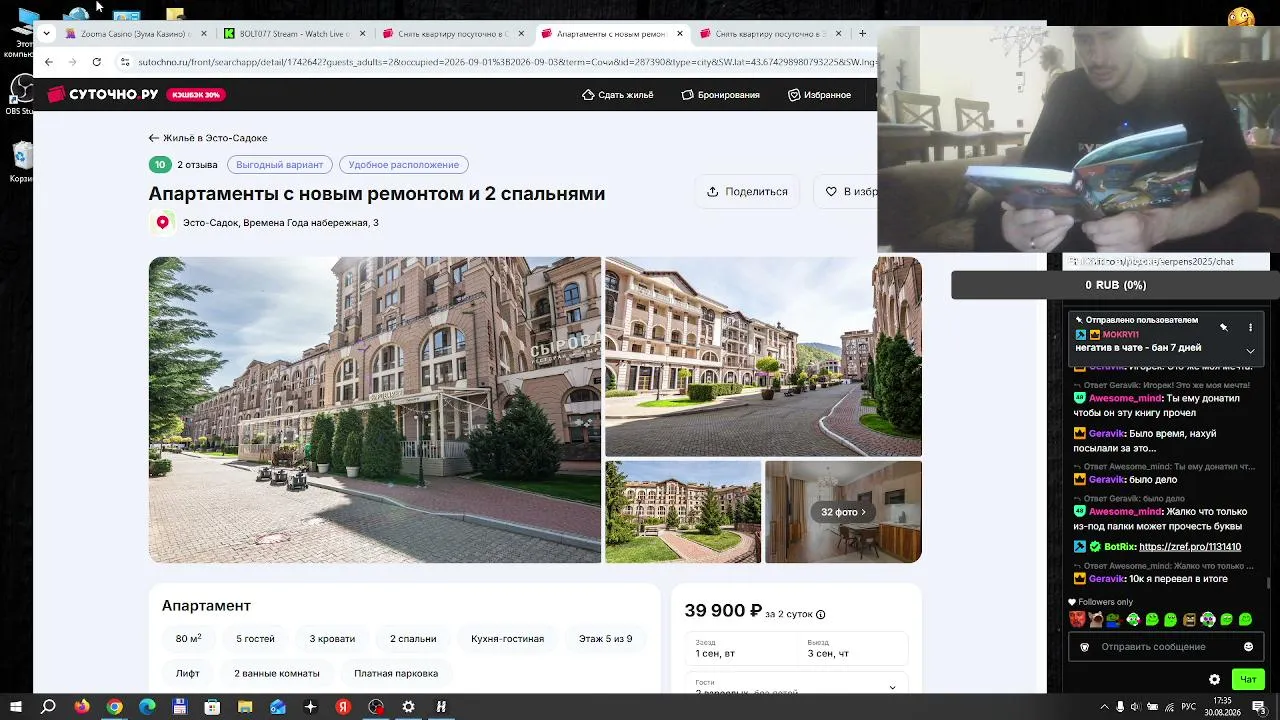Open the main building photo
The image size is (1280, 720).
pyautogui.click(x=375, y=410)
